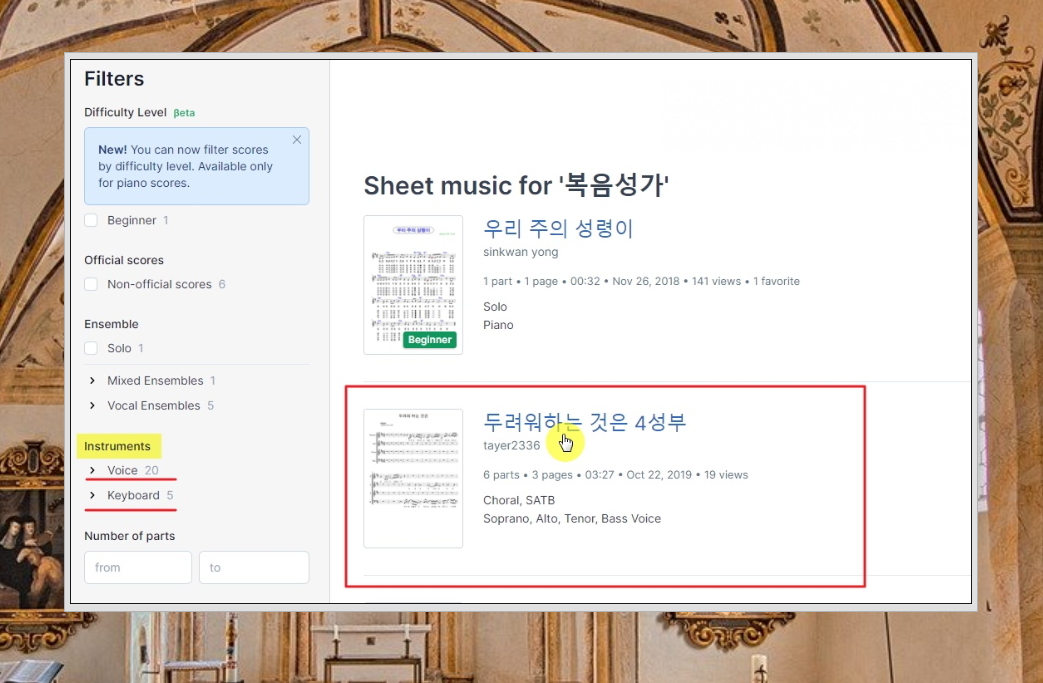This screenshot has height=683, width=1043.
Task: Click the Instruments section heading
Action: 117,446
